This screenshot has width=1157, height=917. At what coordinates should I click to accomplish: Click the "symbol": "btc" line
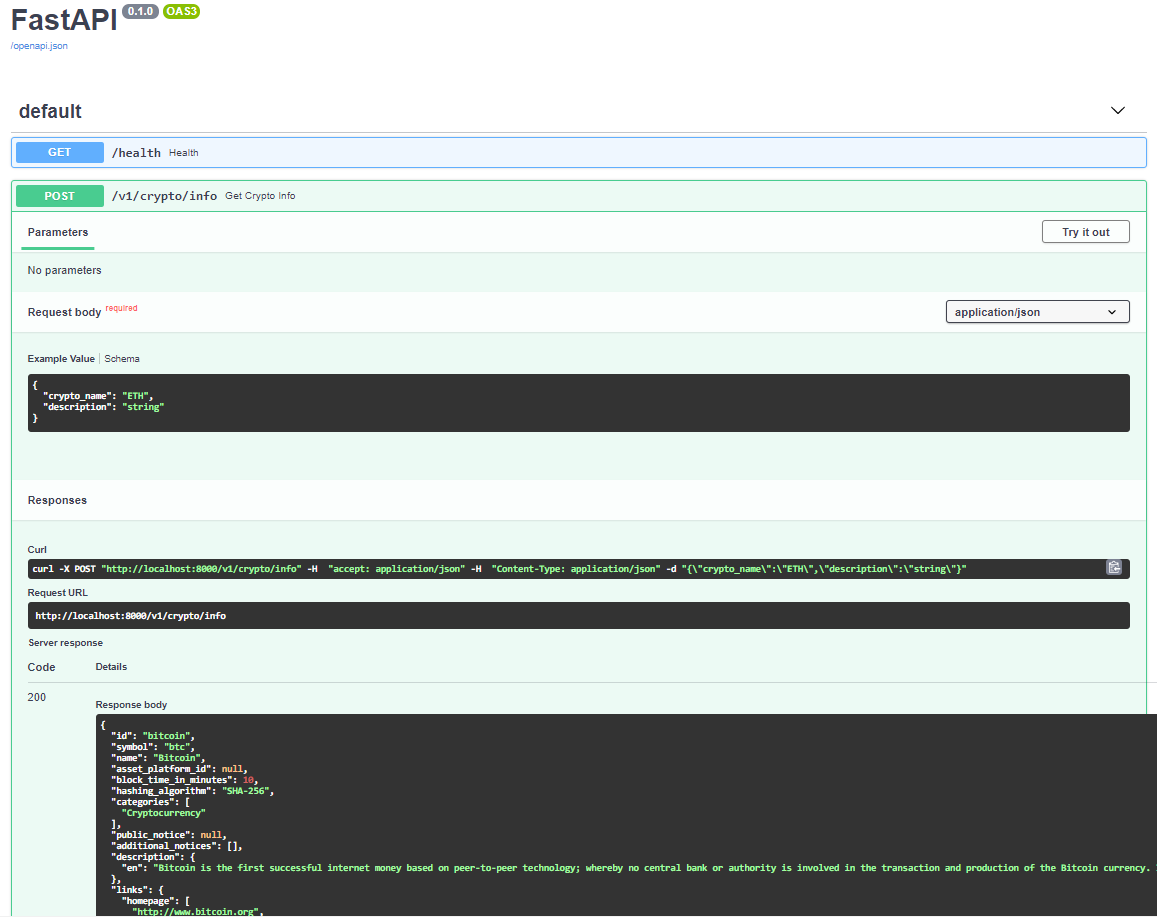pyautogui.click(x=153, y=747)
